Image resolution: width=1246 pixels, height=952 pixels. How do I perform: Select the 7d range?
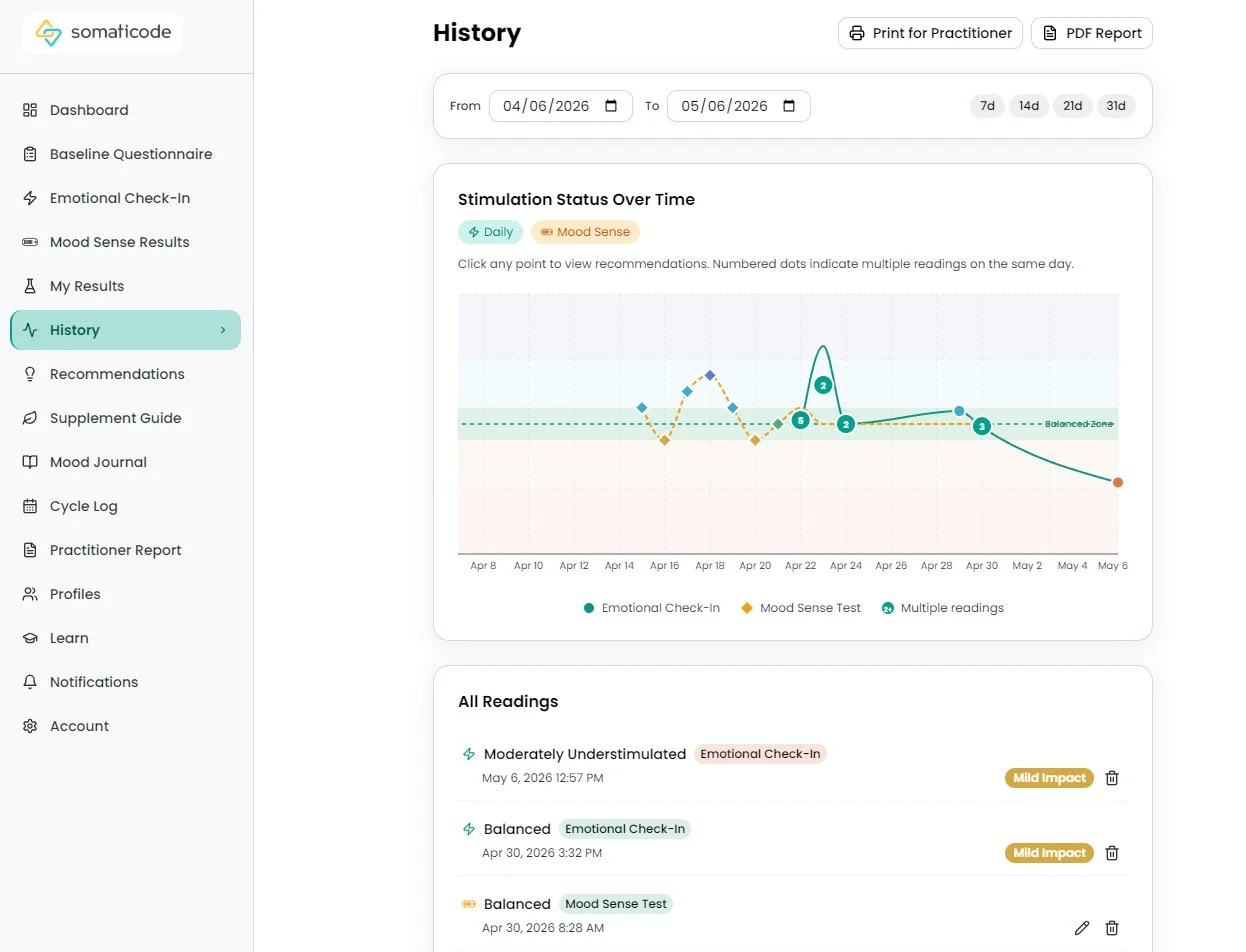click(x=987, y=106)
